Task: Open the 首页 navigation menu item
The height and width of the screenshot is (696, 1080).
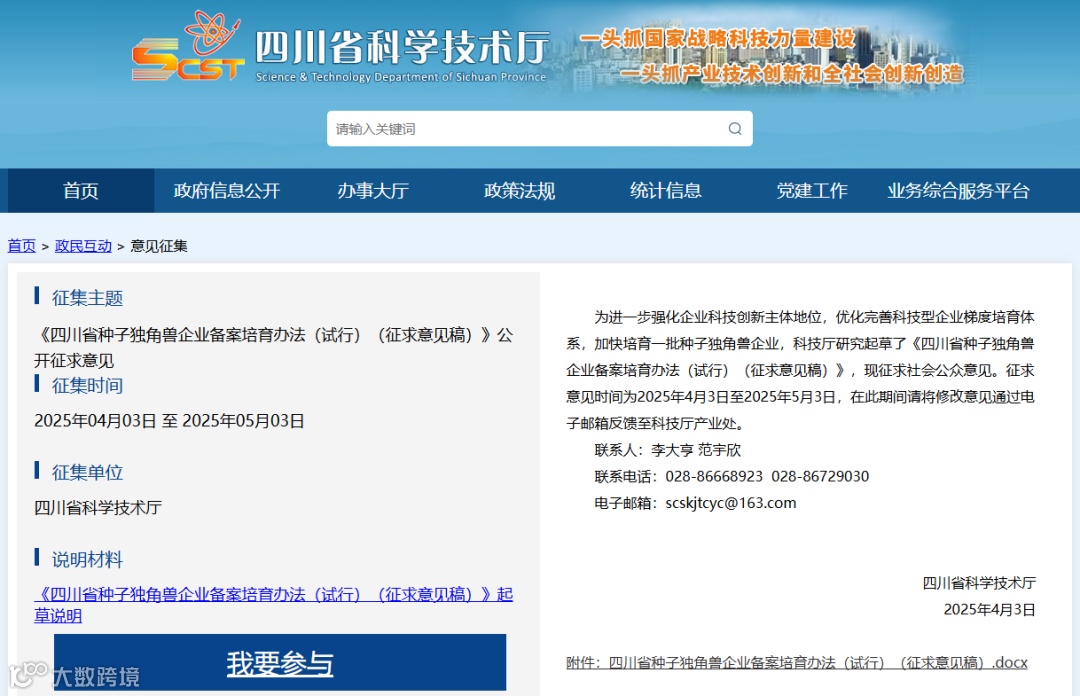Action: 79,191
